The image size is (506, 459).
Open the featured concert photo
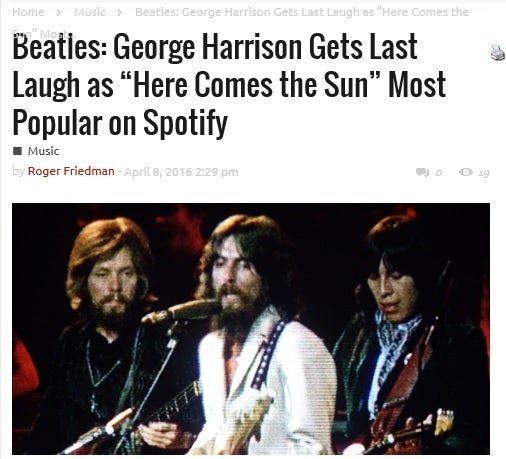click(x=251, y=329)
